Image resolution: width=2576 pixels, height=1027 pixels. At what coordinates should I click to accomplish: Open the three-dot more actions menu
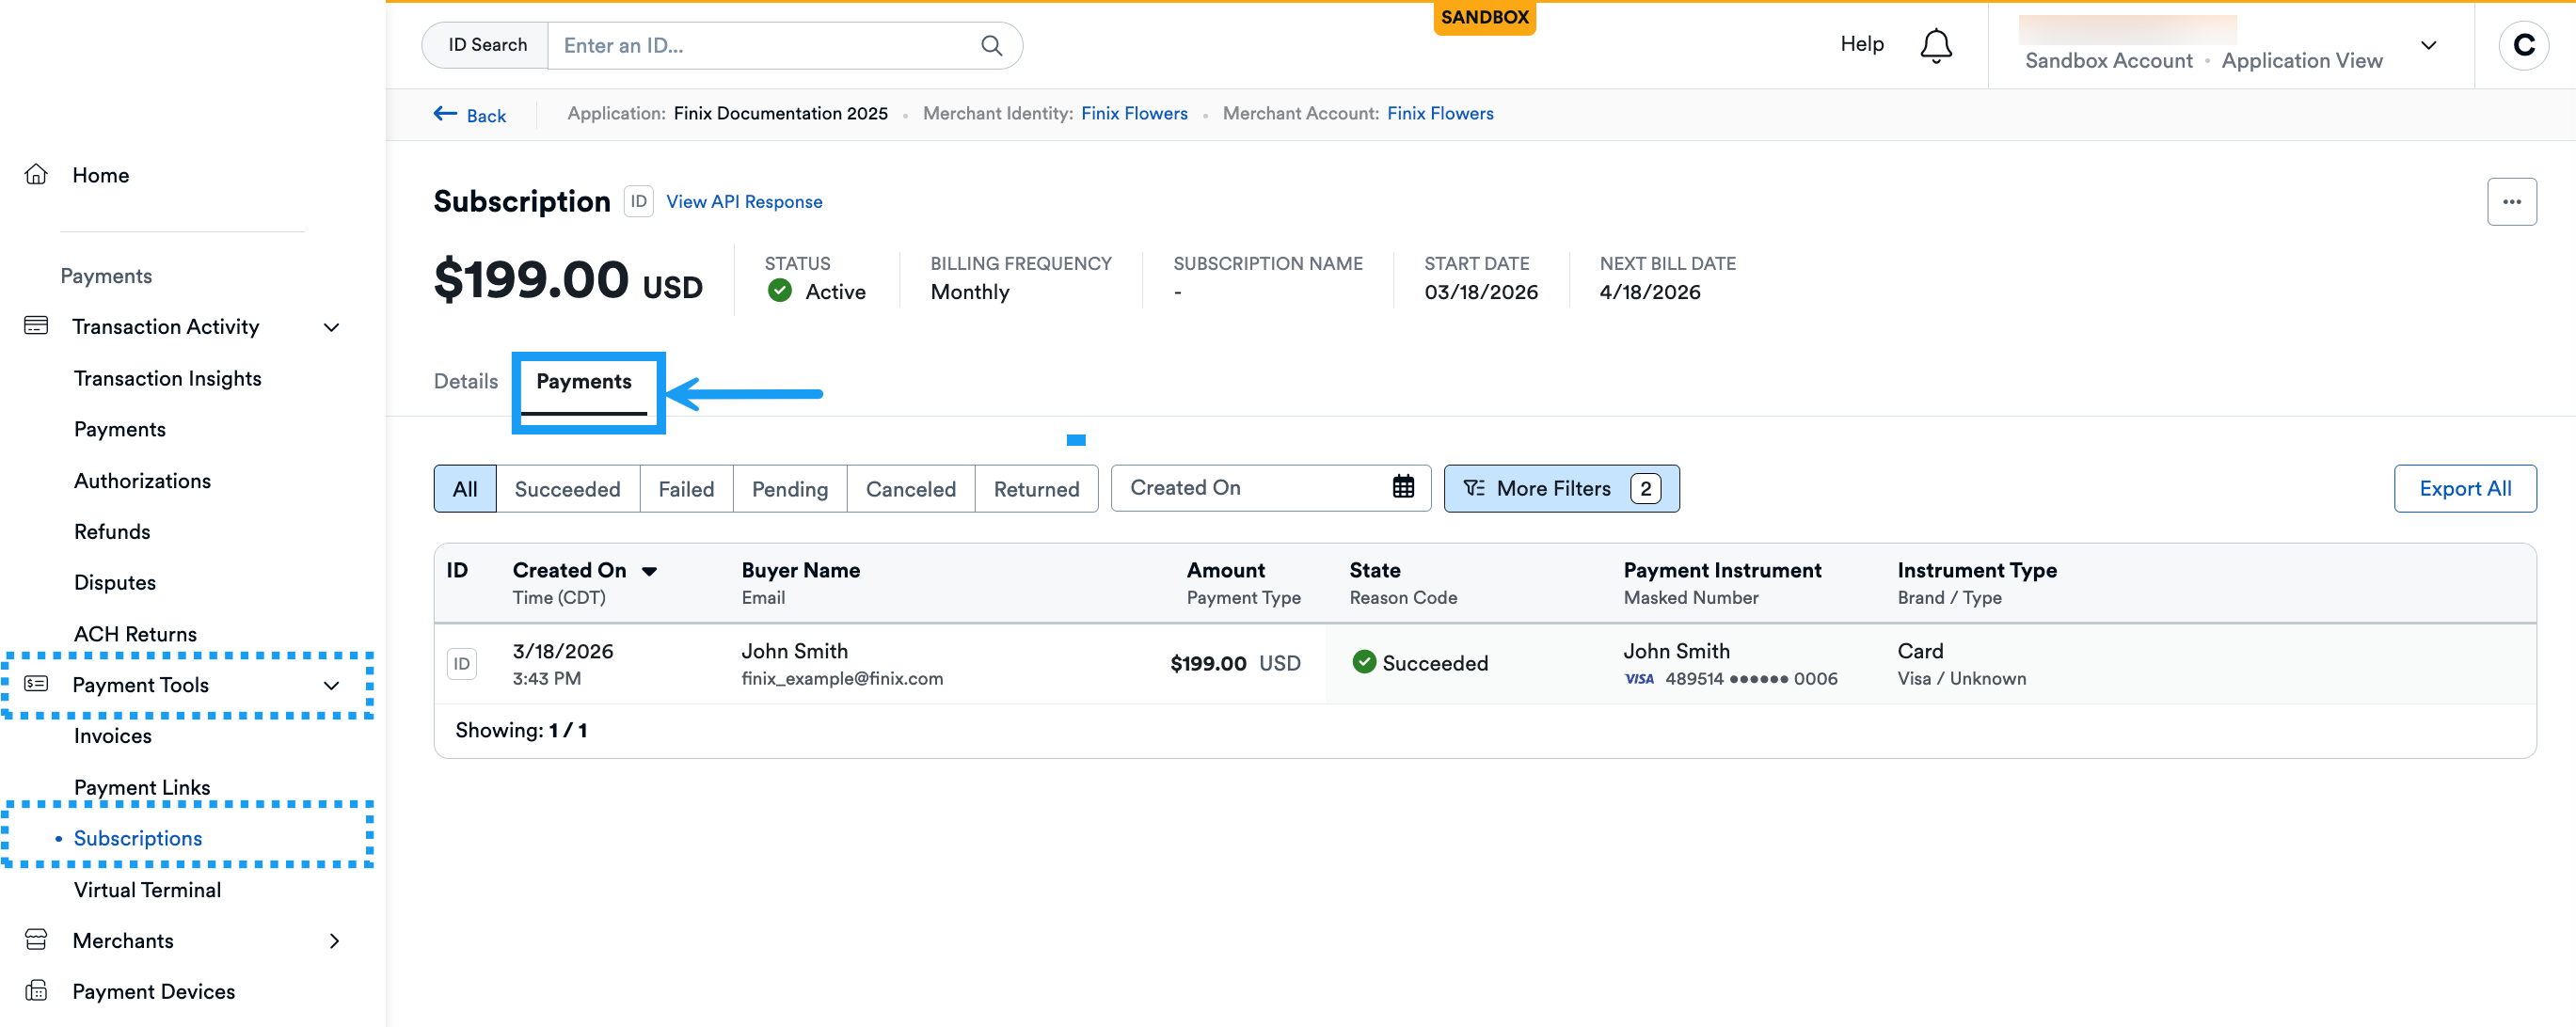[2510, 201]
